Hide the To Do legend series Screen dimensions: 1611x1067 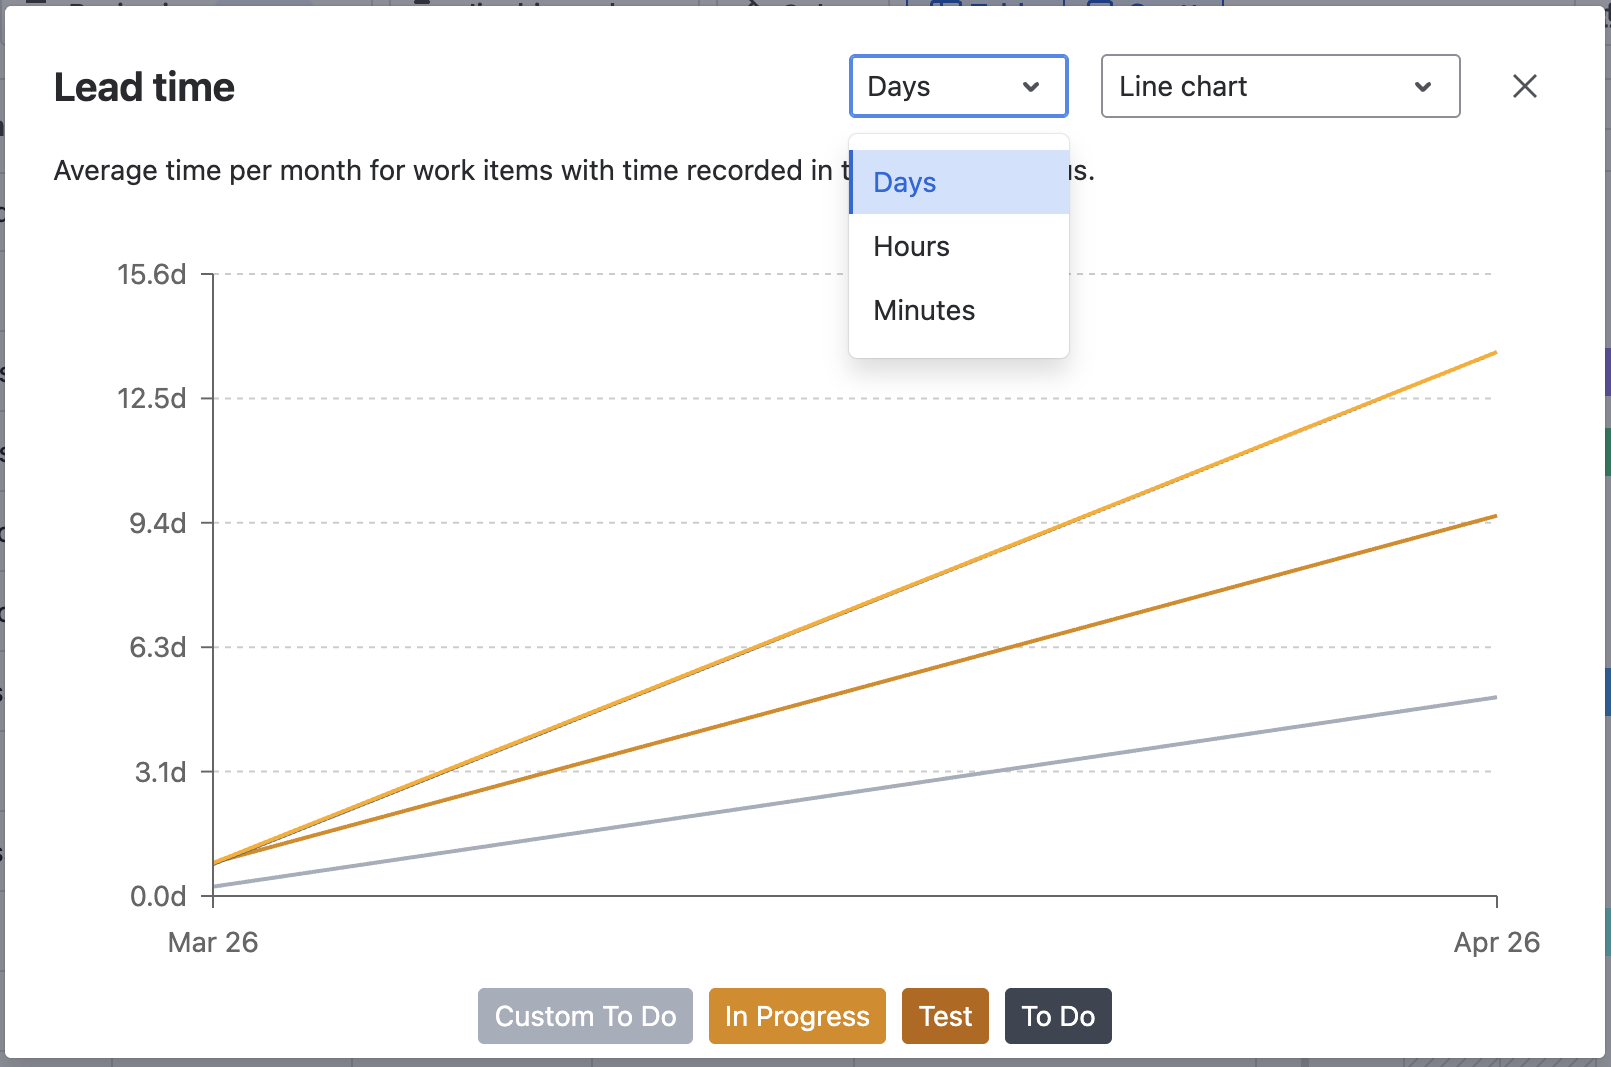click(x=1057, y=1016)
